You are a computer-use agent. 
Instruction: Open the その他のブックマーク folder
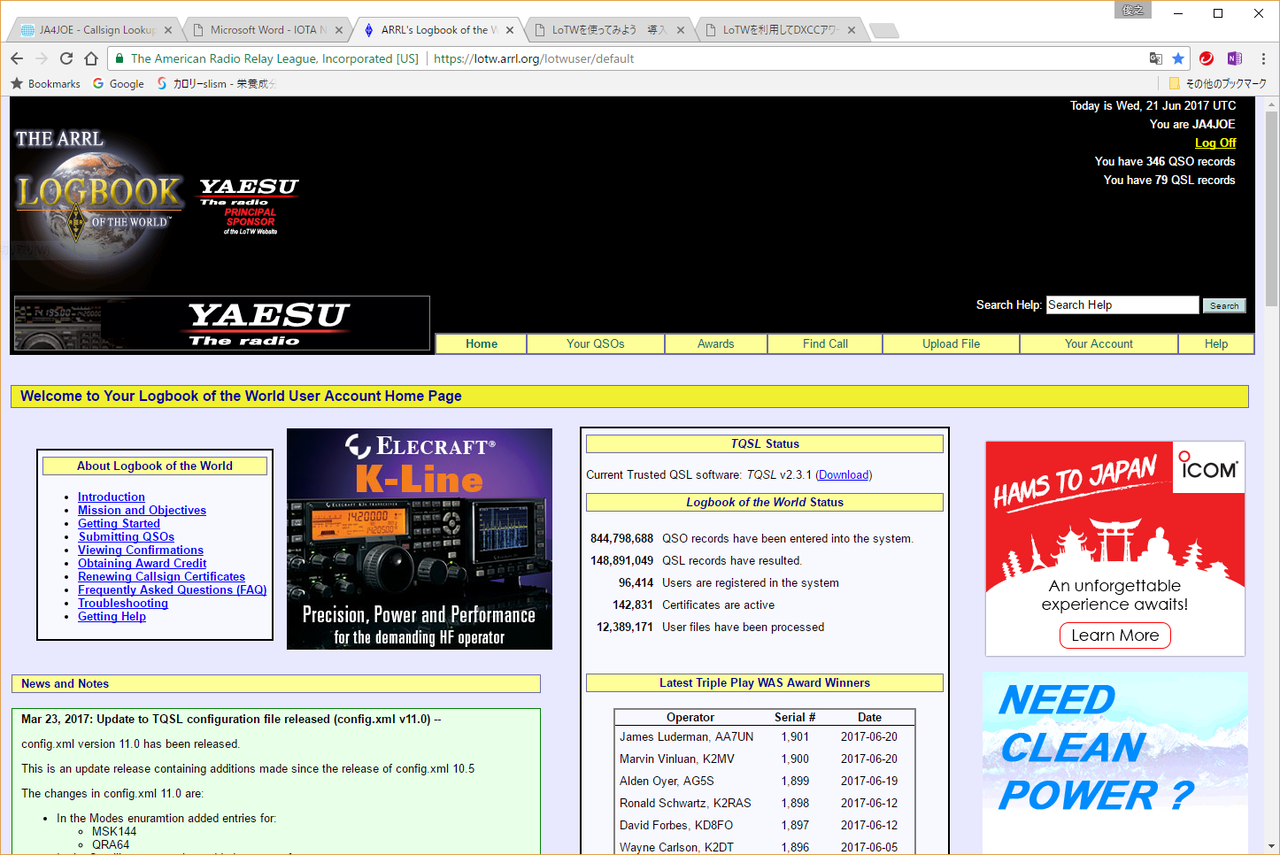[x=1218, y=84]
